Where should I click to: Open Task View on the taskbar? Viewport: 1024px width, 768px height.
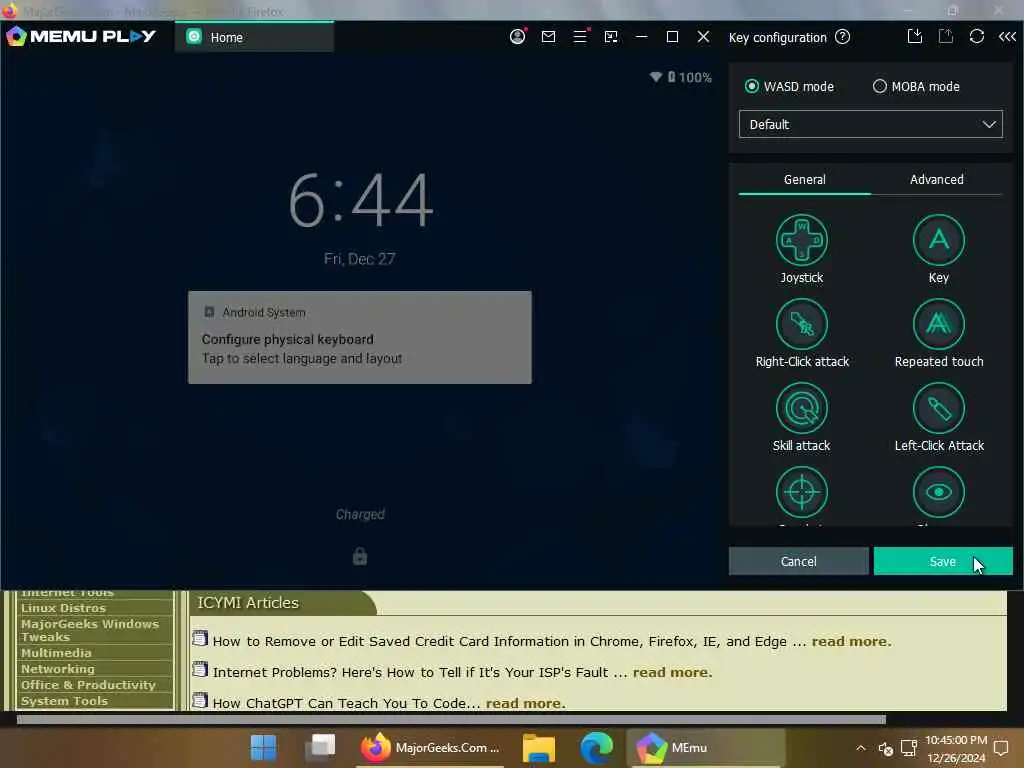(x=320, y=748)
